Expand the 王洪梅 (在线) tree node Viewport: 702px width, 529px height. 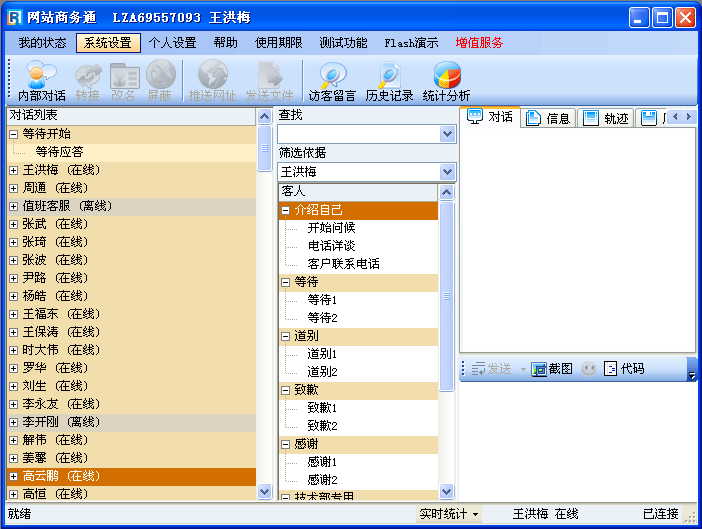[x=14, y=170]
